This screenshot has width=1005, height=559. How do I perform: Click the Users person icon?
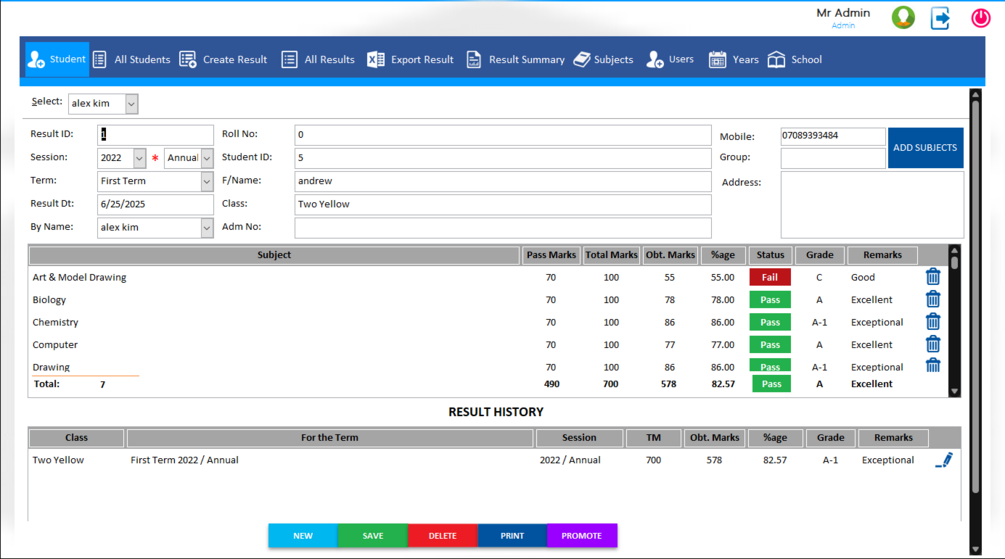[x=654, y=60]
